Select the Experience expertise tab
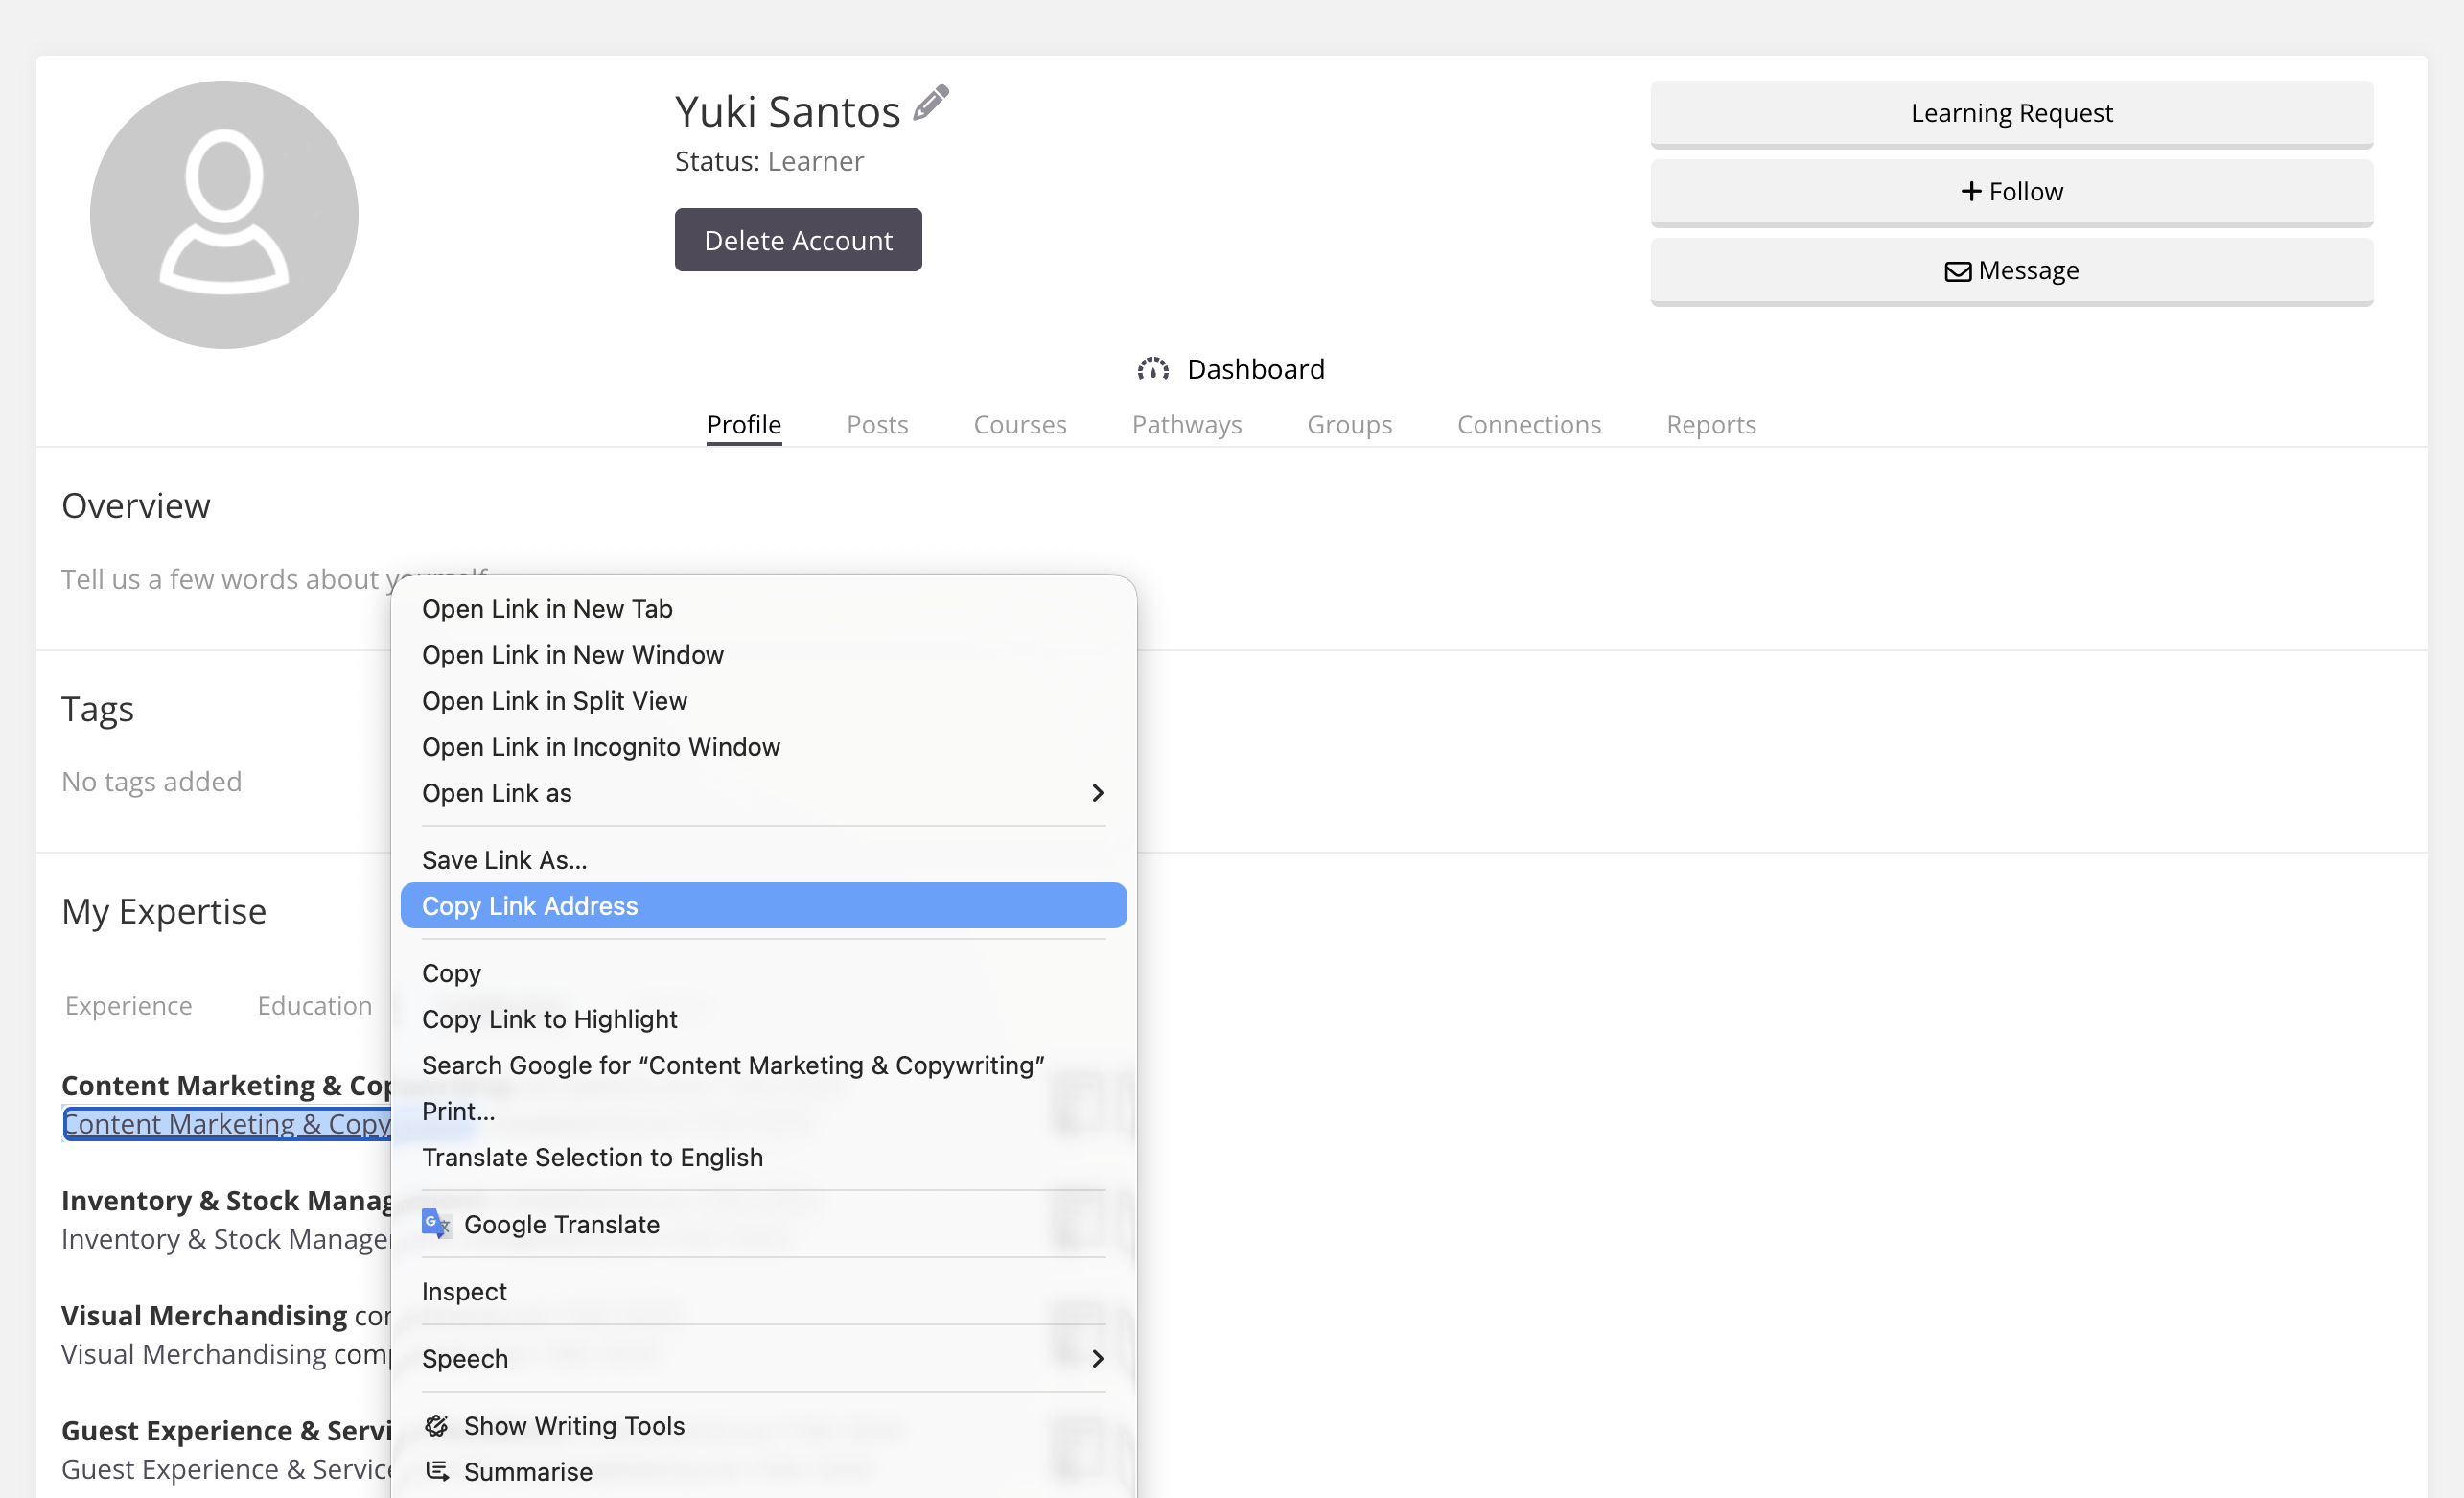The height and width of the screenshot is (1498, 2464). (x=129, y=1006)
